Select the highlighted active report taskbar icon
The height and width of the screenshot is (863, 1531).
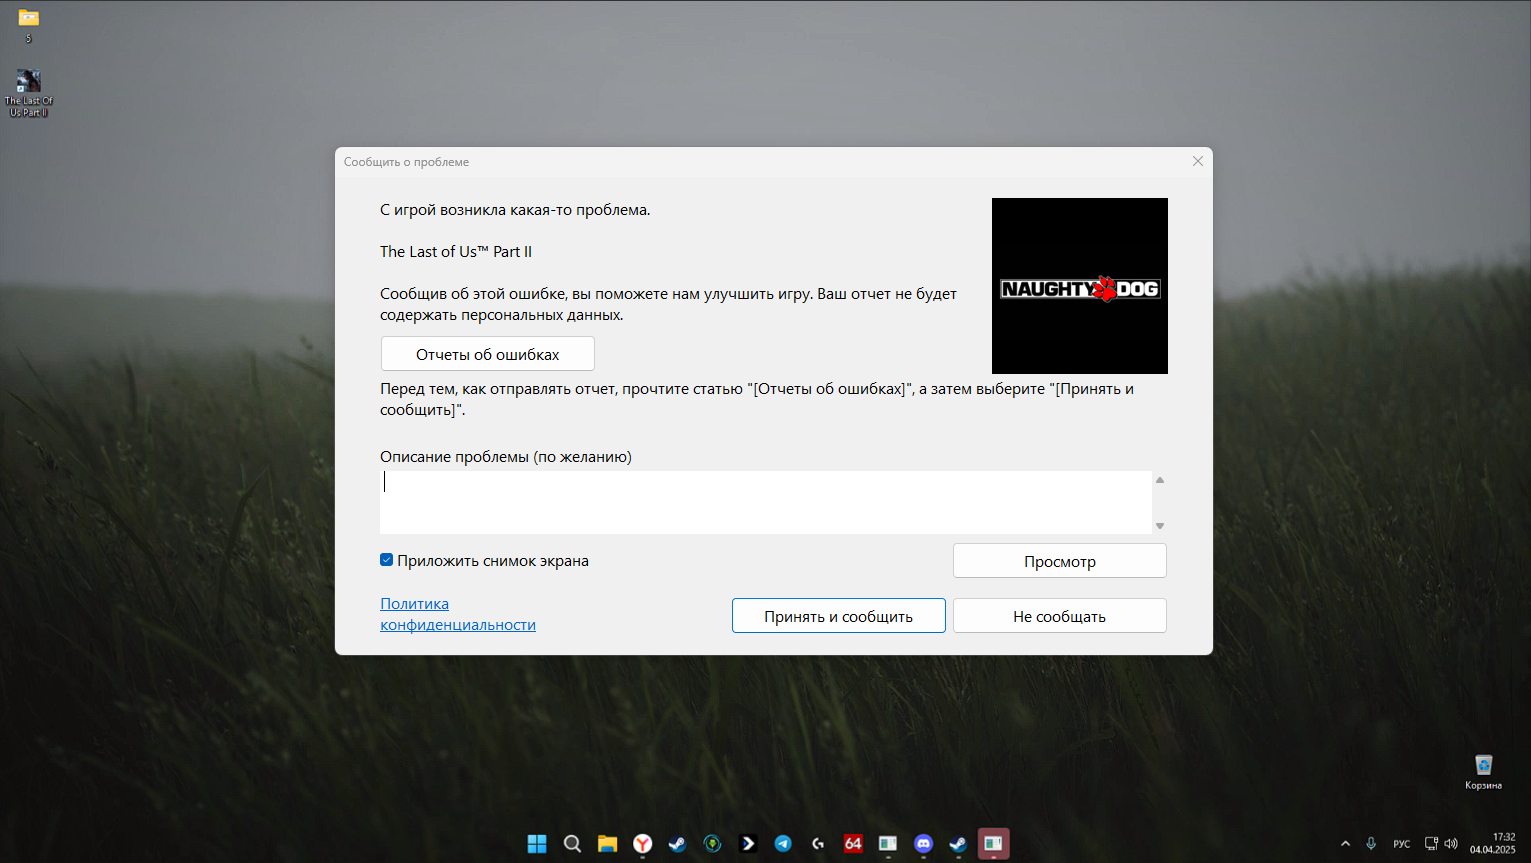coord(993,843)
